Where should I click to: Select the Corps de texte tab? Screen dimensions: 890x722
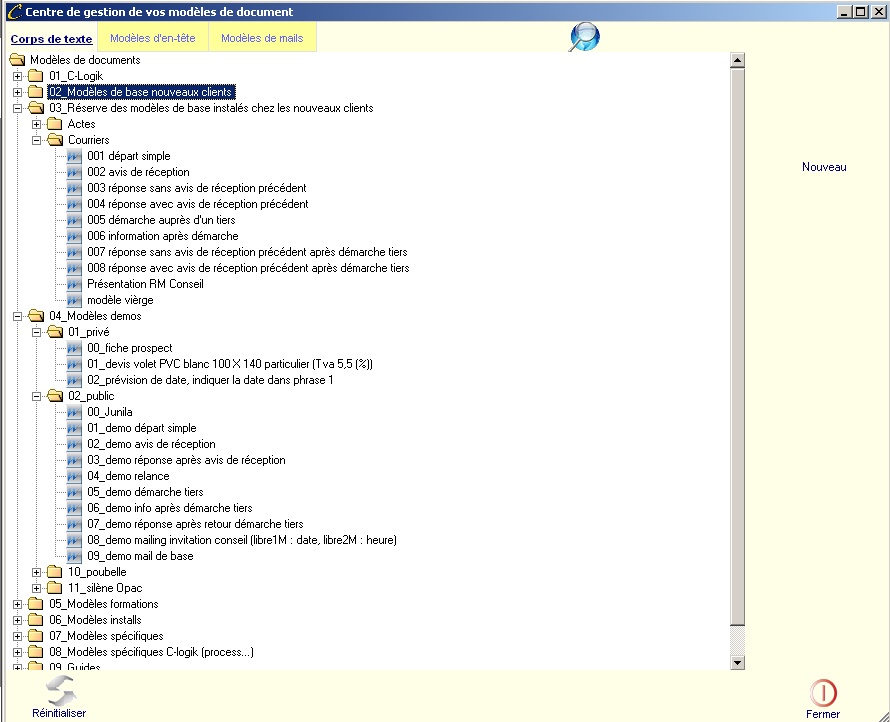point(51,39)
